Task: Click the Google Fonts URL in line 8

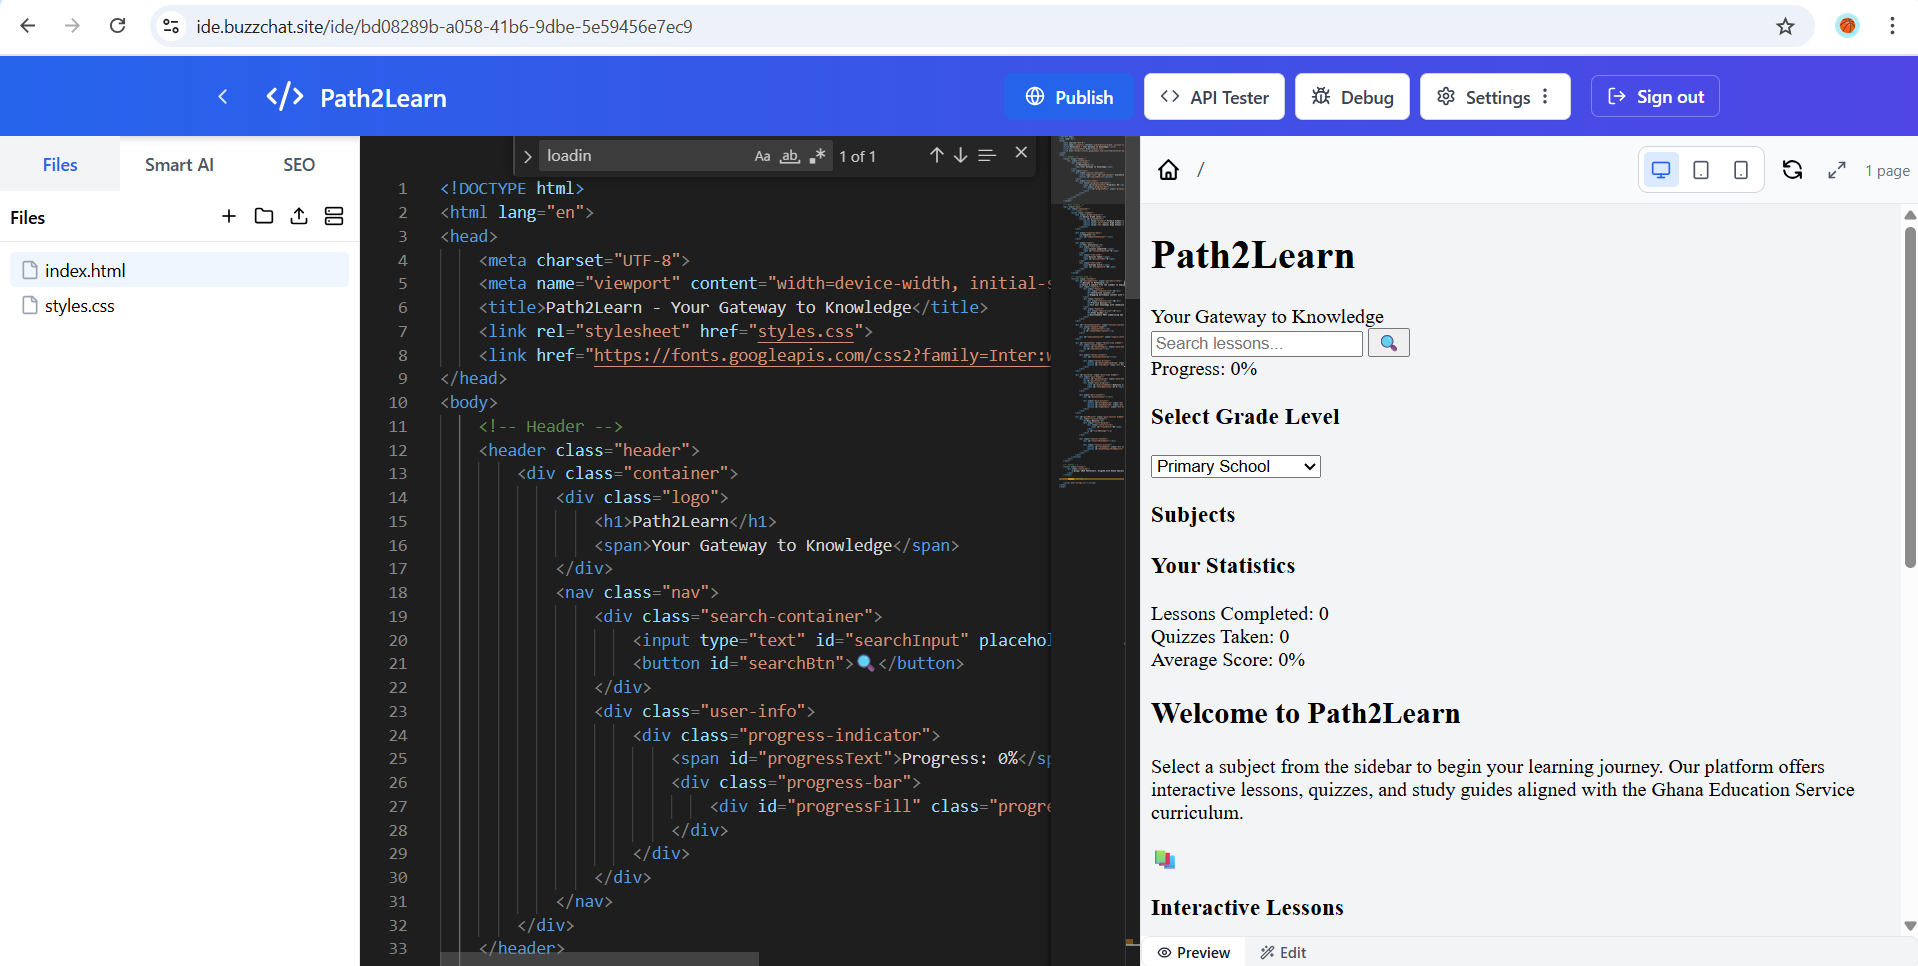Action: tap(822, 355)
